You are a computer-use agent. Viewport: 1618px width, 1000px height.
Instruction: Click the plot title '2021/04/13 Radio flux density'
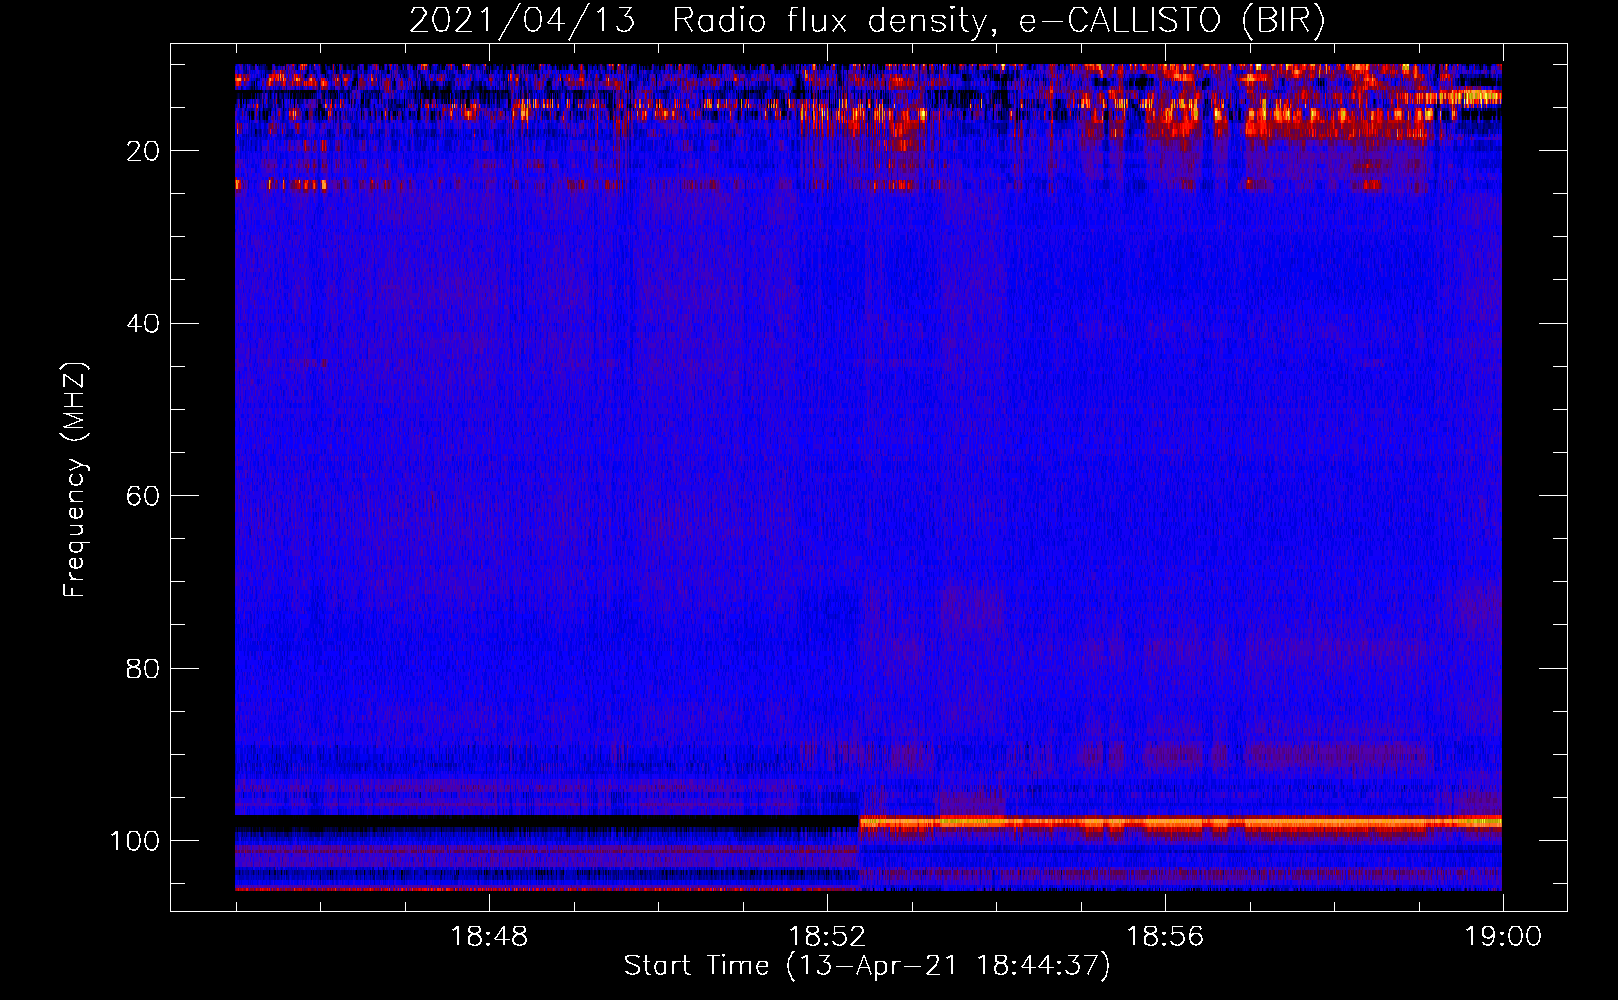(867, 21)
